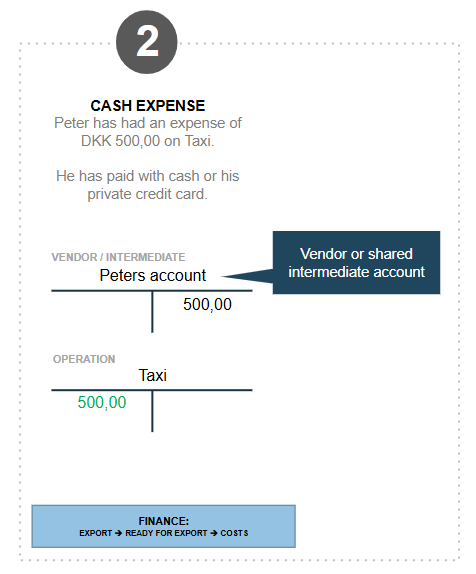The width and height of the screenshot is (476, 574).
Task: Click the first arrow after EXPORT
Action: pos(118,533)
